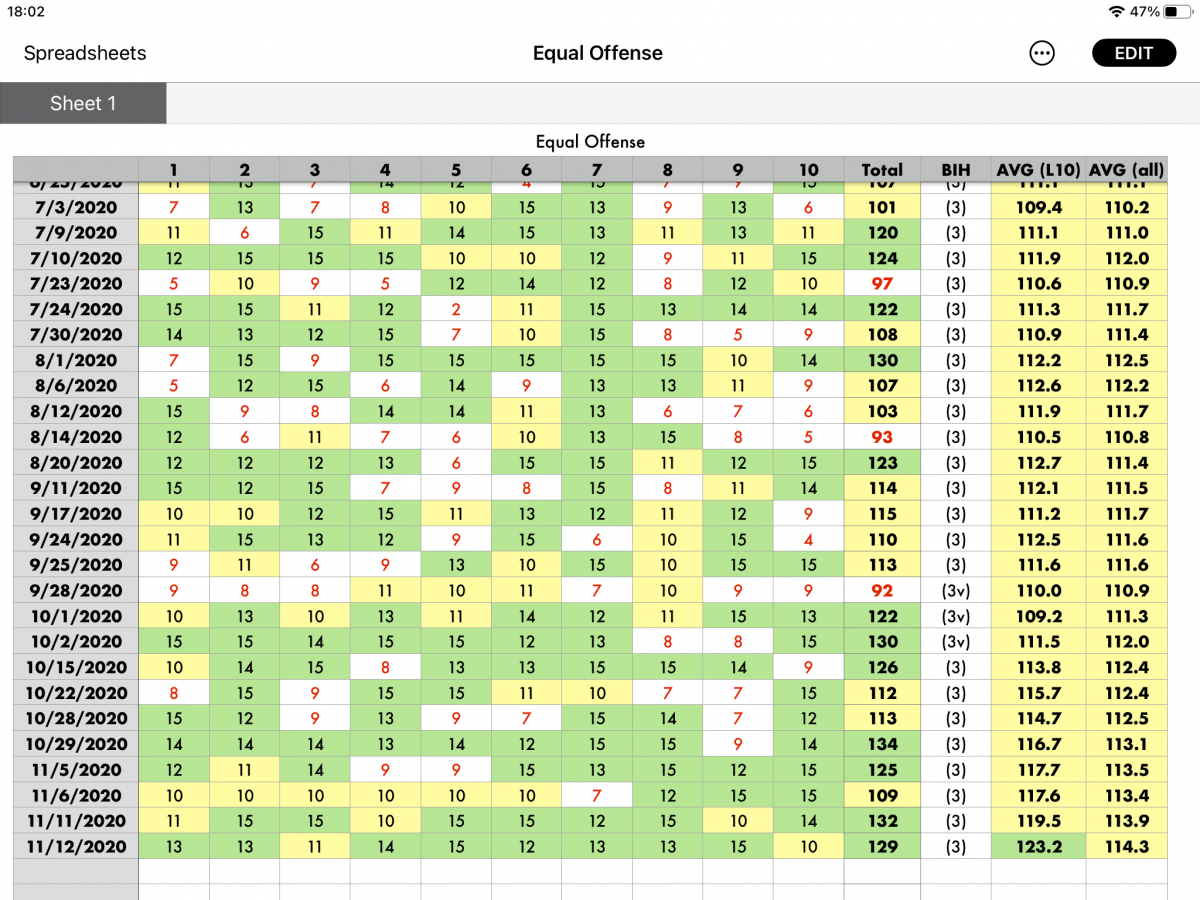
Task: Select the 7/3/2020 row date cell
Action: 77,208
